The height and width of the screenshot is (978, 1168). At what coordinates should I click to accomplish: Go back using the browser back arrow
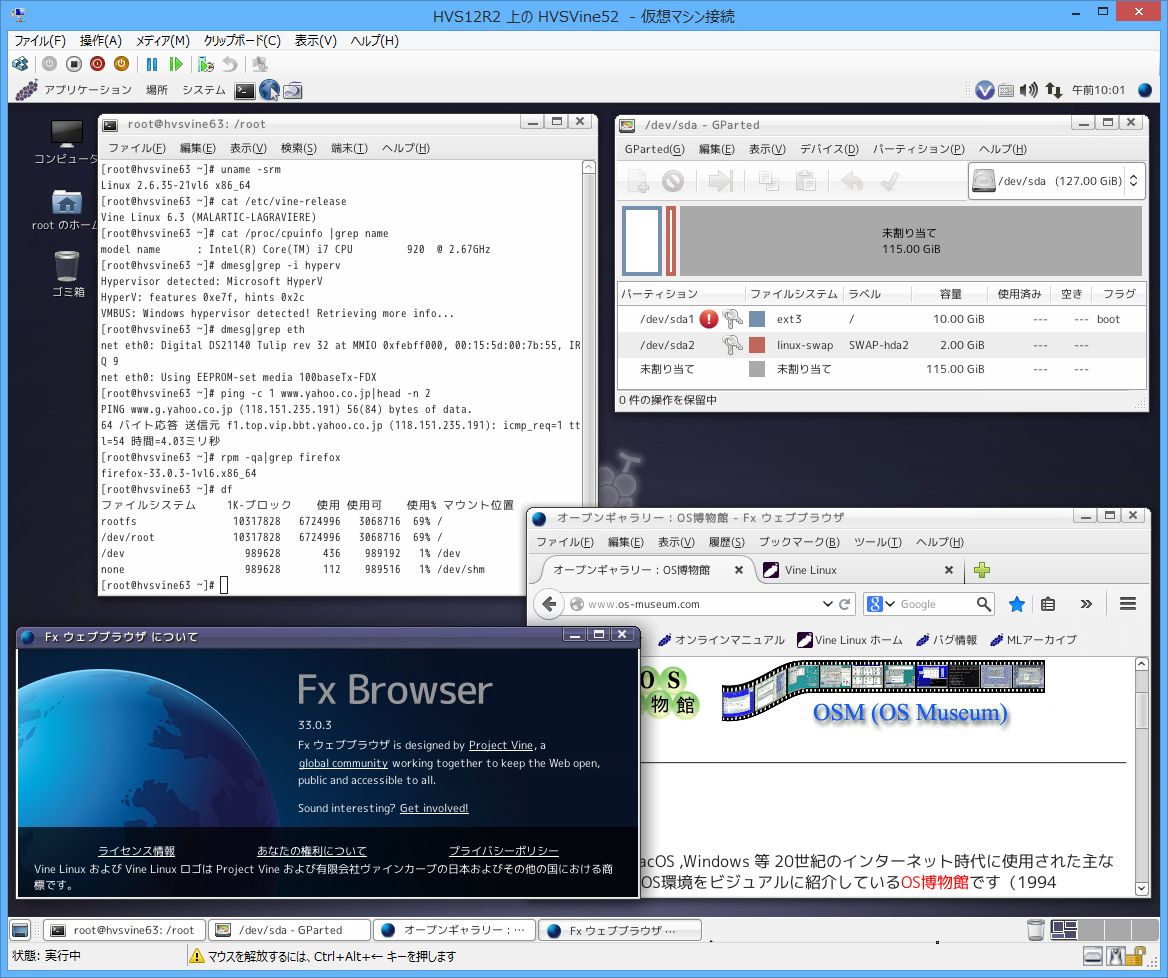(549, 604)
